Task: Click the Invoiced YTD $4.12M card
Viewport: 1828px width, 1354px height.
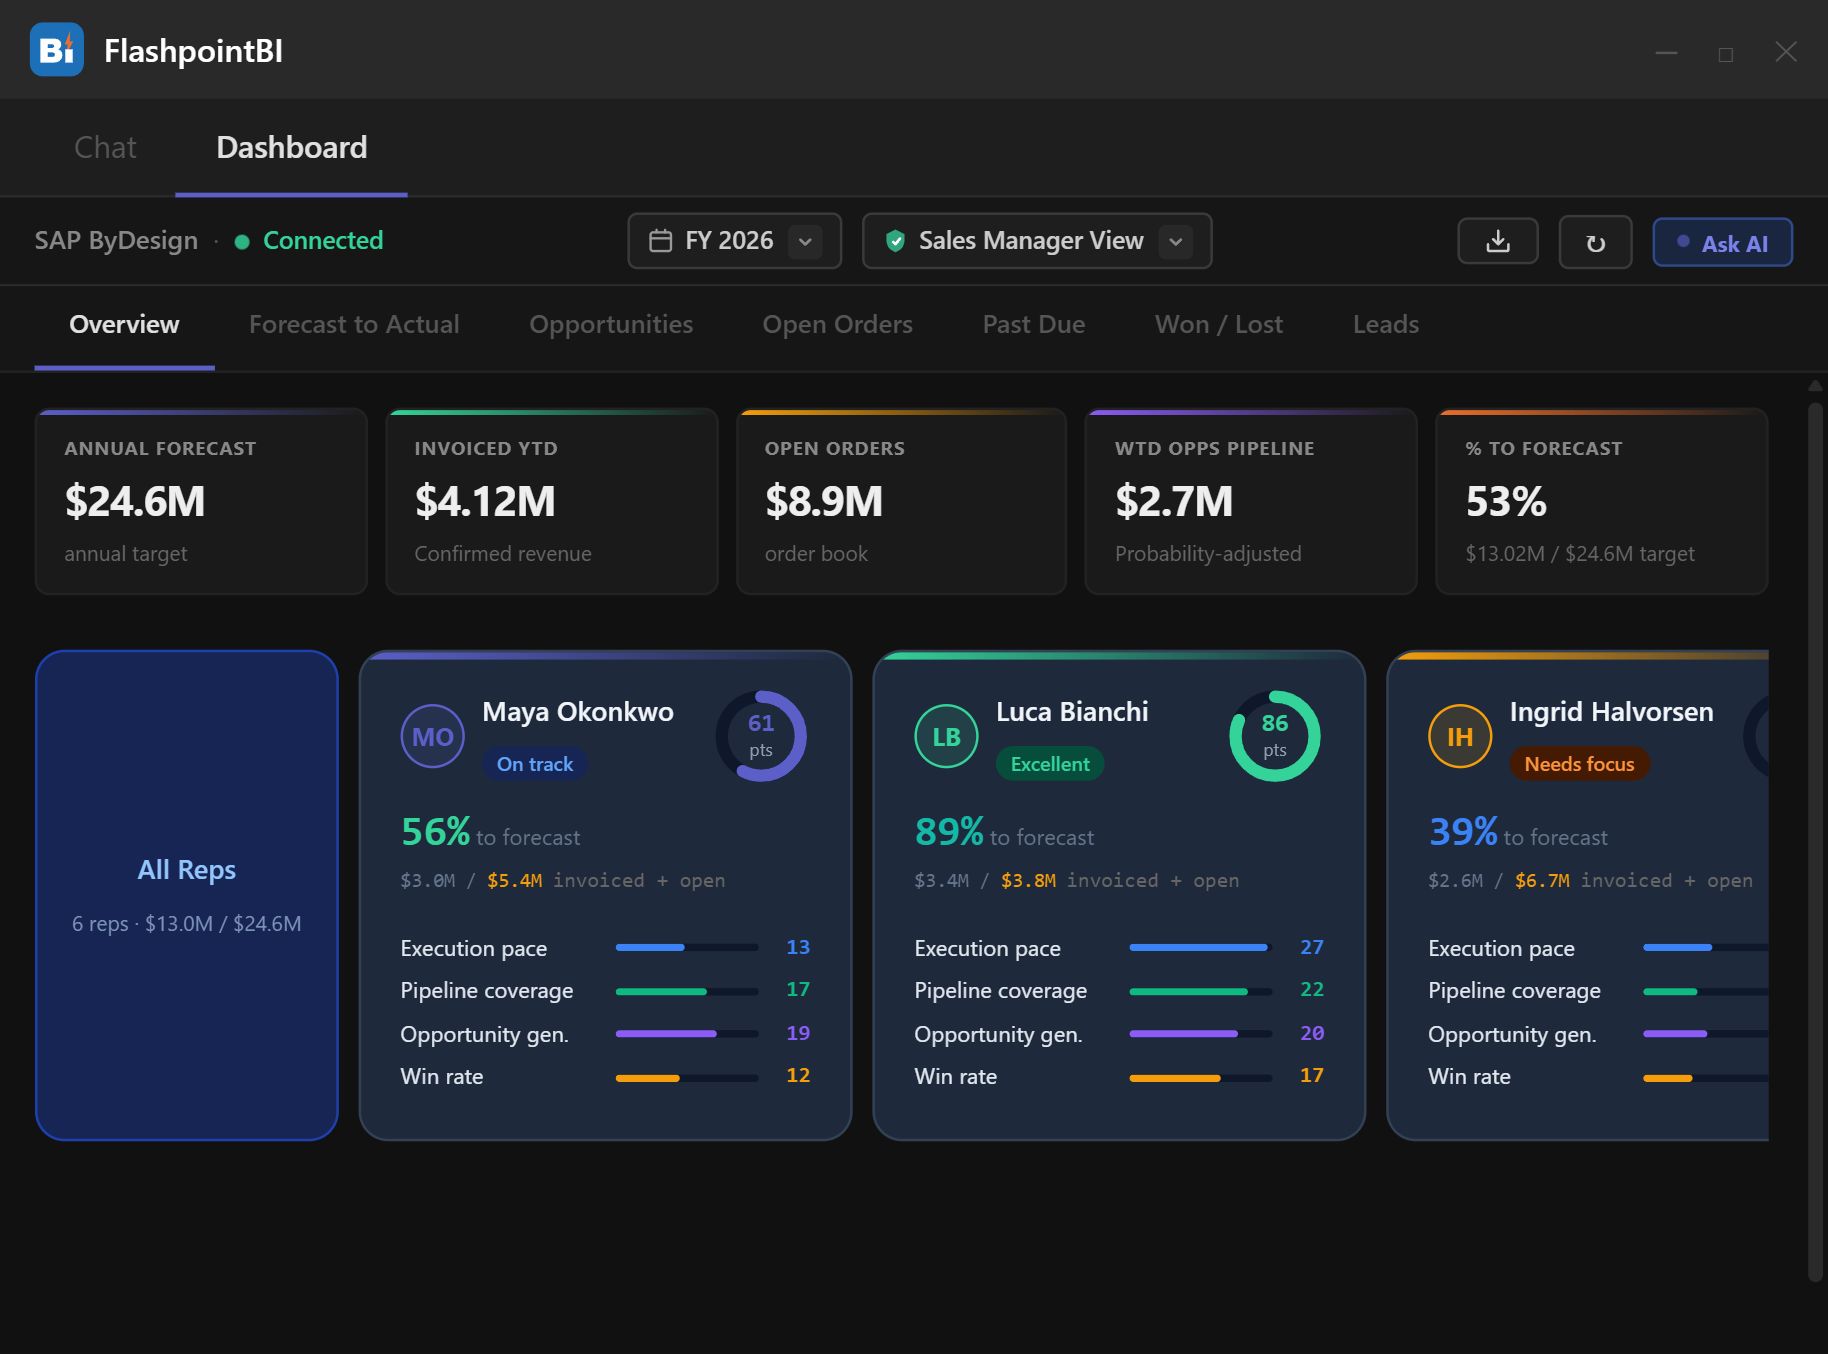Action: (552, 501)
